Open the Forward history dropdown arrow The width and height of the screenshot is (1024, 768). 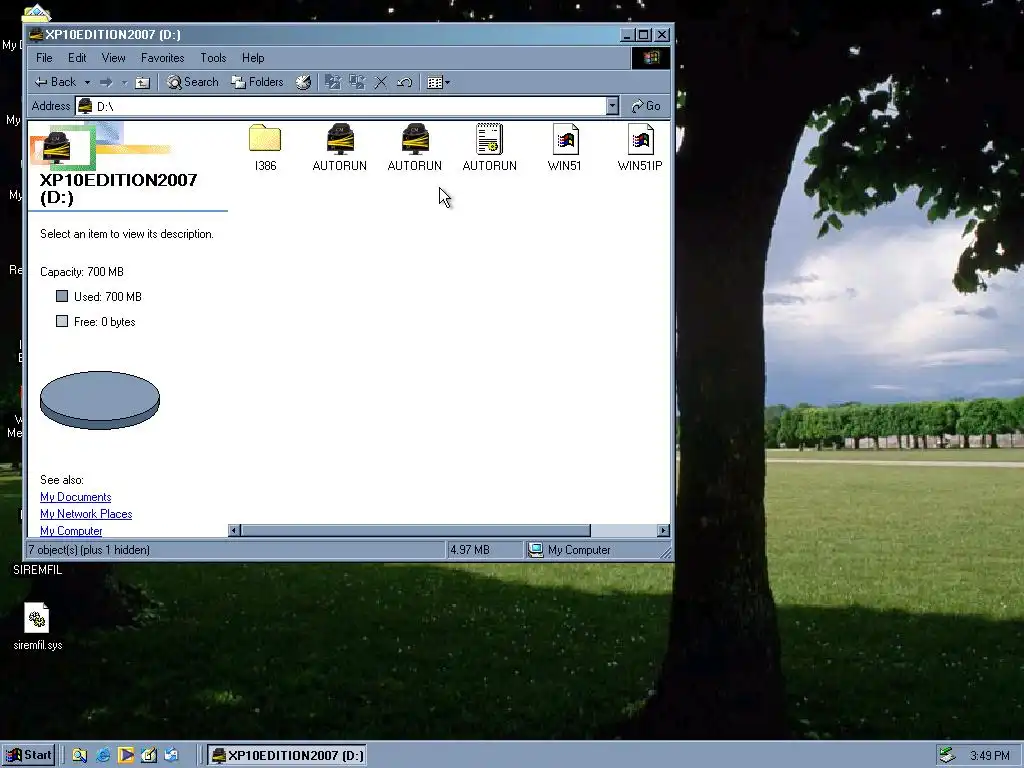point(124,82)
